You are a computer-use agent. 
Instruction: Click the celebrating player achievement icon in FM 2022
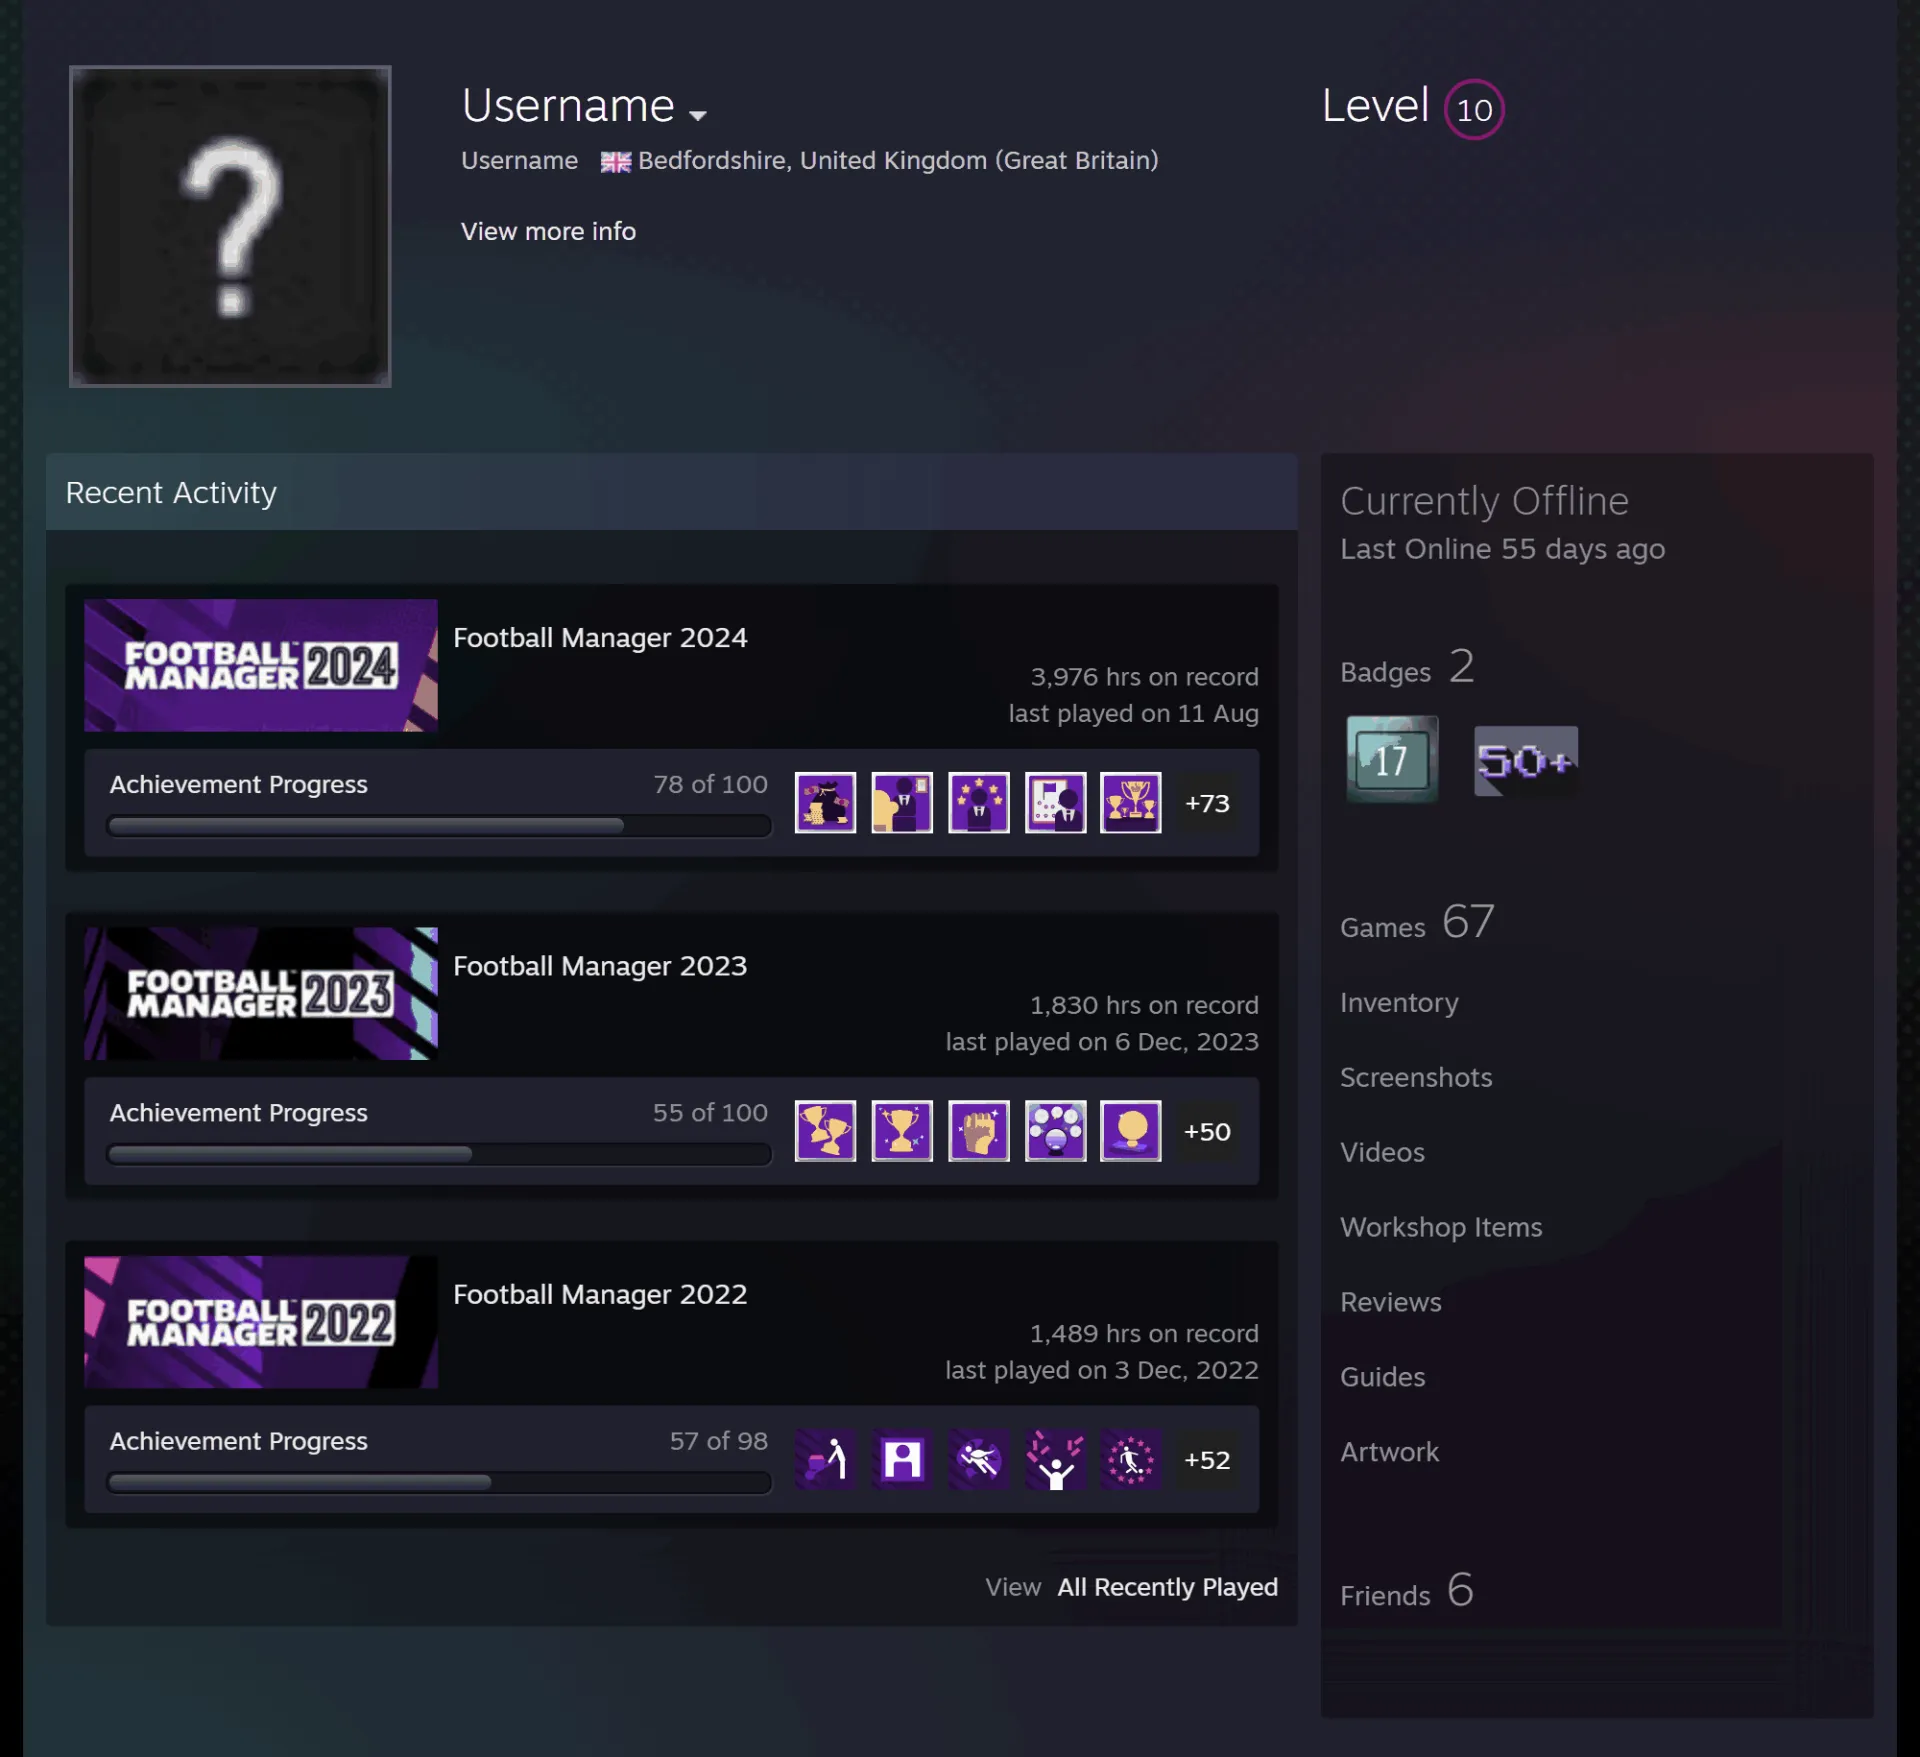(x=1055, y=1460)
